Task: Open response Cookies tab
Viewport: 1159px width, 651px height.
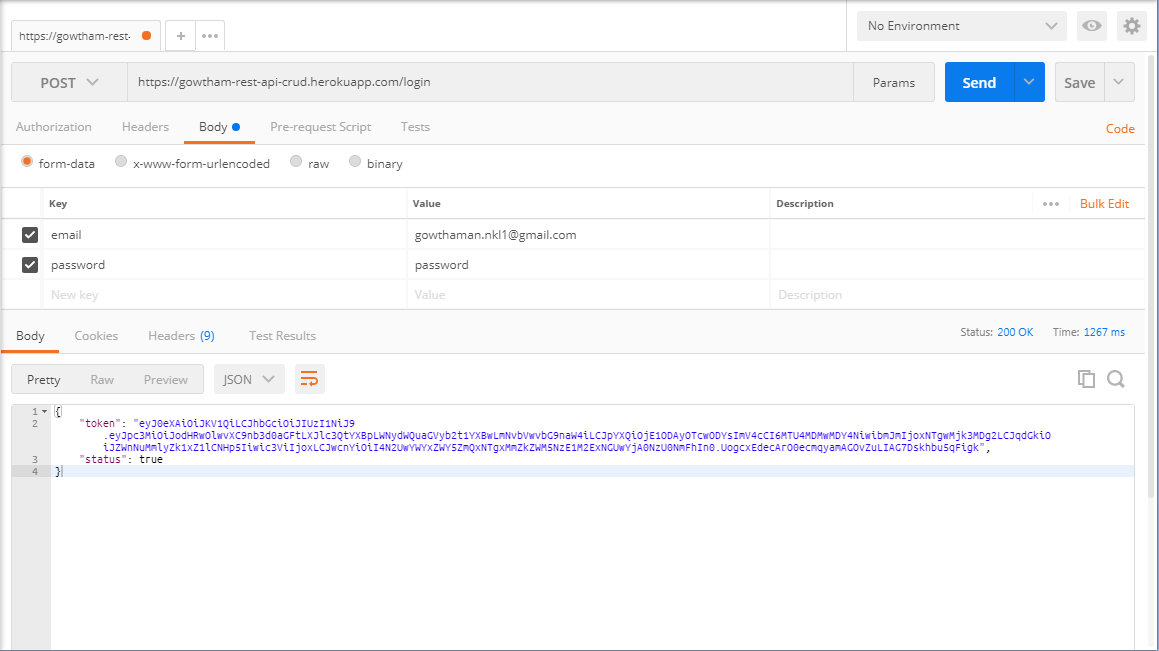Action: [96, 335]
